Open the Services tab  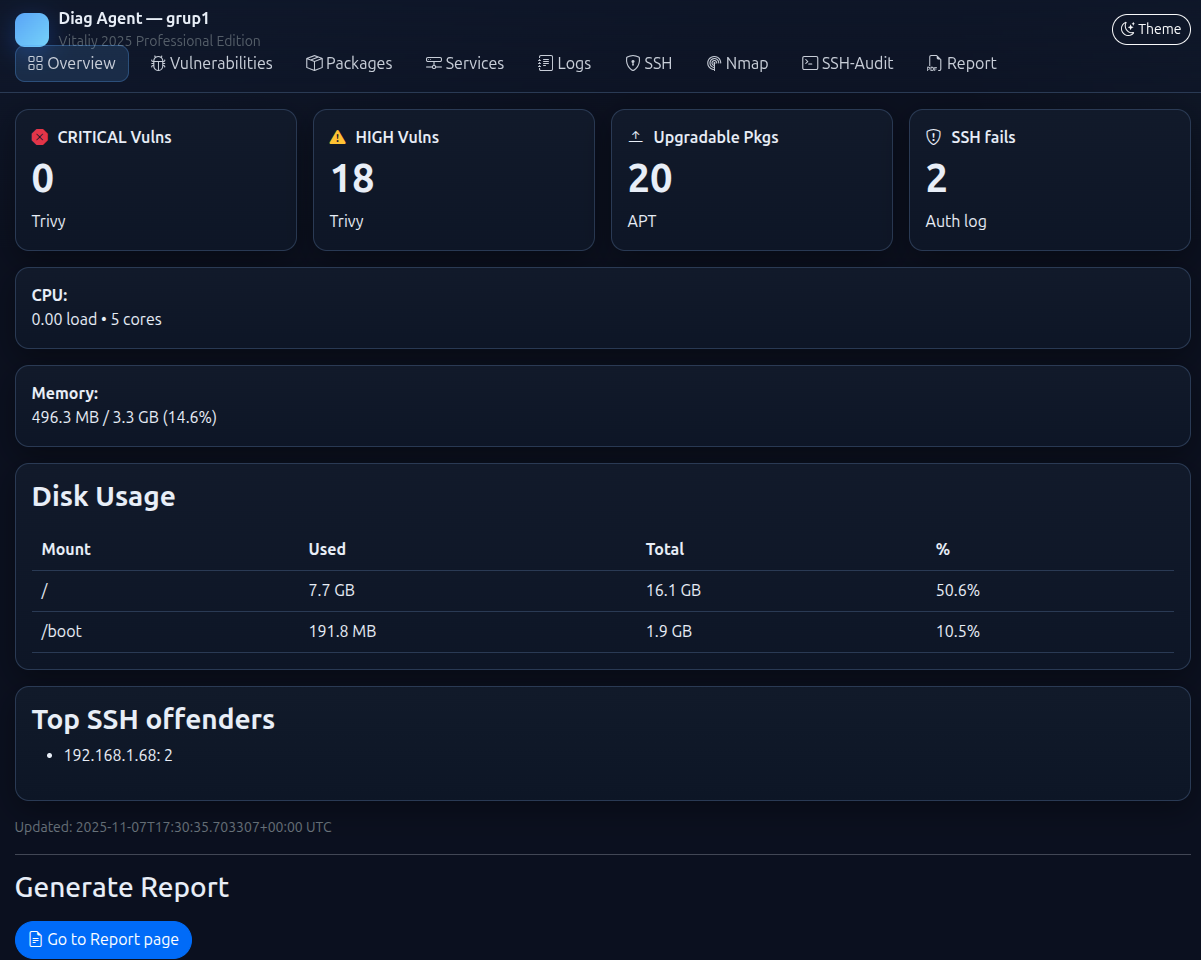tap(465, 63)
